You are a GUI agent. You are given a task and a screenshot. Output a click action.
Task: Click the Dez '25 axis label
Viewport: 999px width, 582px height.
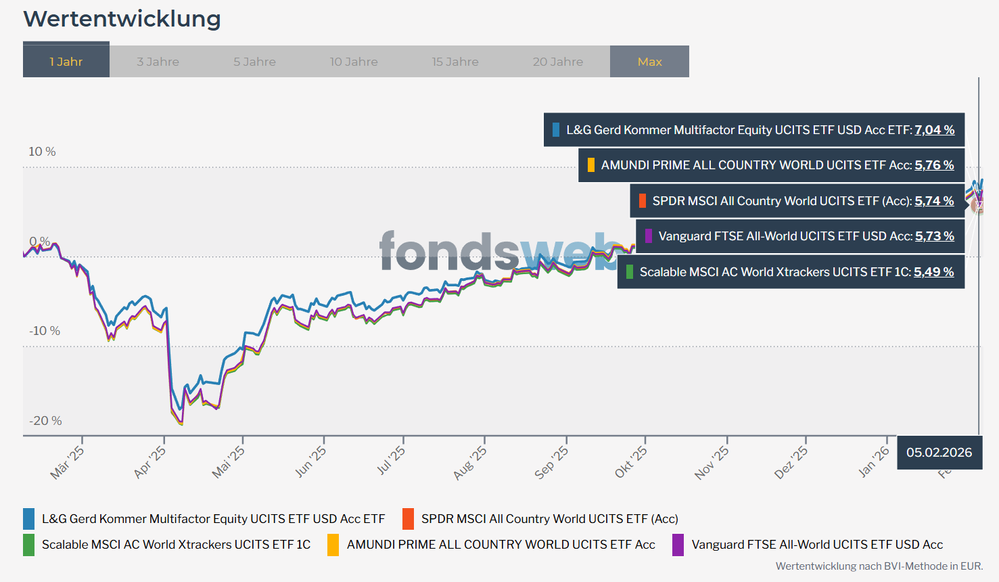[x=791, y=463]
